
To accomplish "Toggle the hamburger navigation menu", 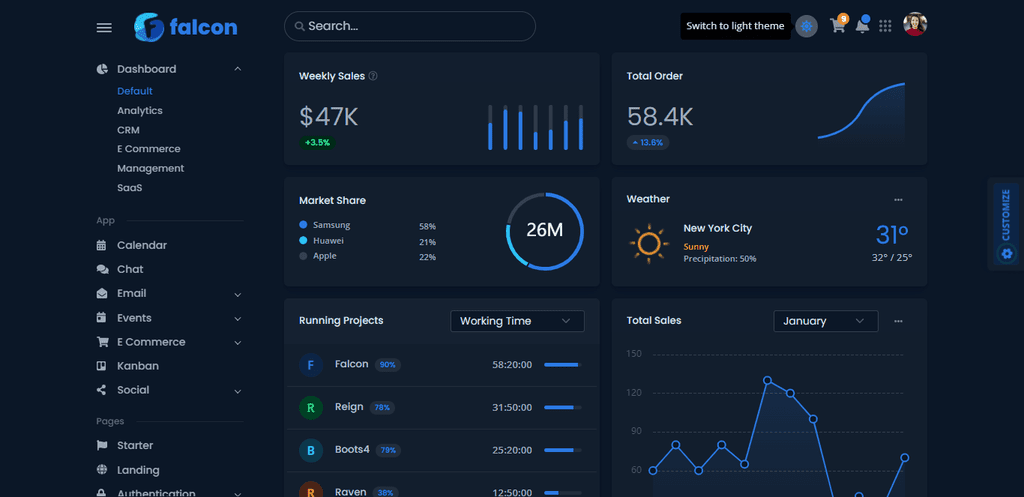I will (x=104, y=27).
